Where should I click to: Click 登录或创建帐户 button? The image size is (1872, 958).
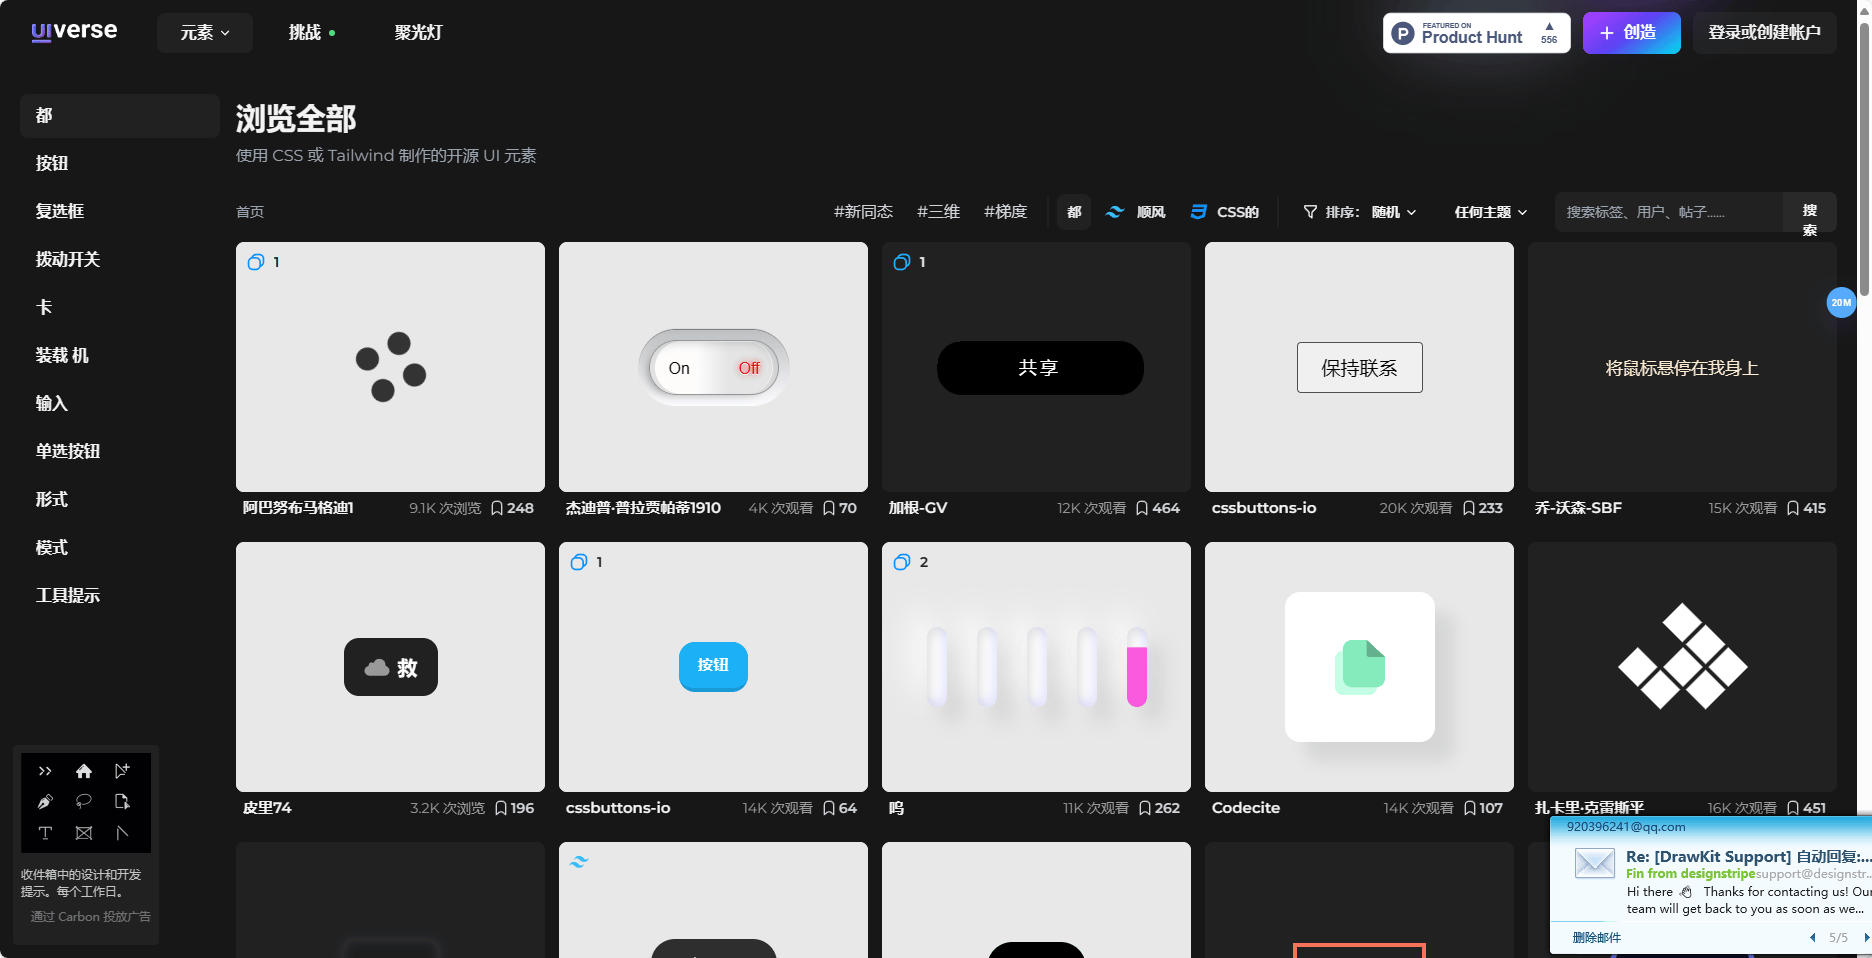[1764, 33]
